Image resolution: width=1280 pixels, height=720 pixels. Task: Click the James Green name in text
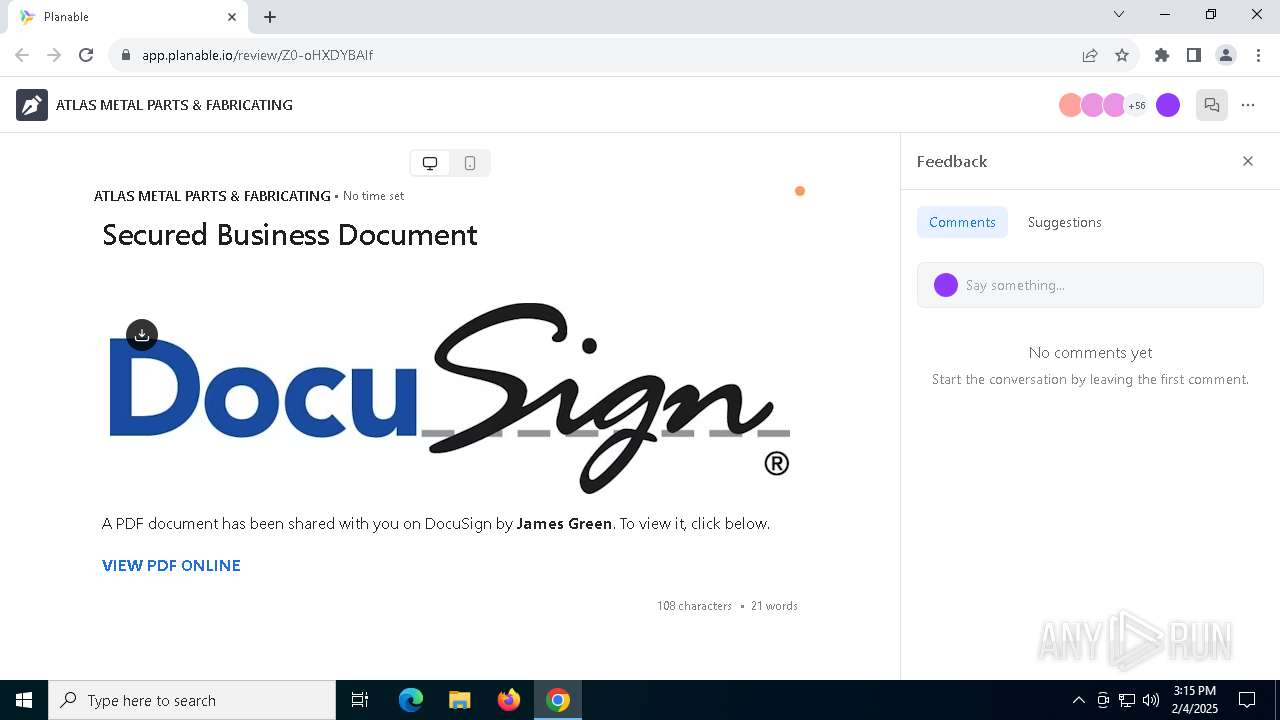pos(564,523)
